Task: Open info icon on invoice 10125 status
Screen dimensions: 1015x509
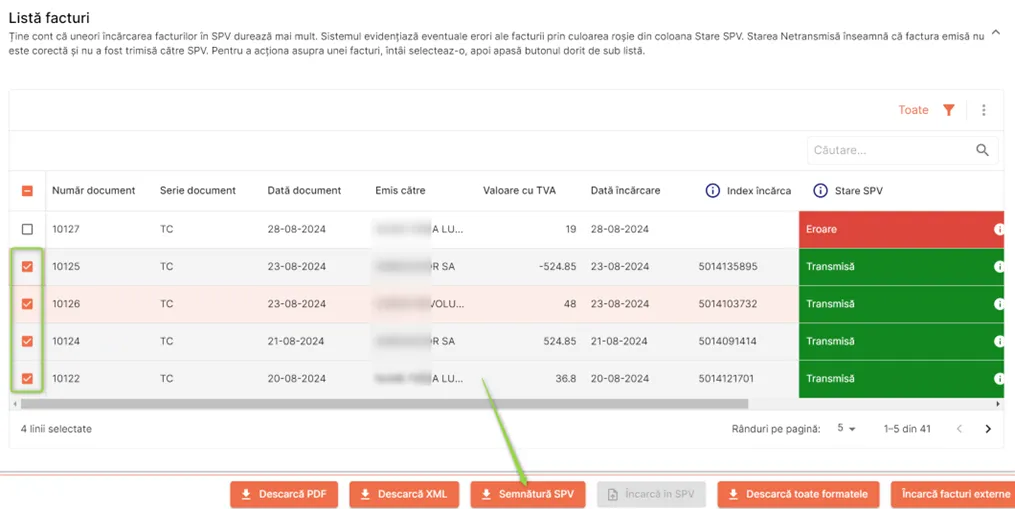Action: pyautogui.click(x=999, y=266)
